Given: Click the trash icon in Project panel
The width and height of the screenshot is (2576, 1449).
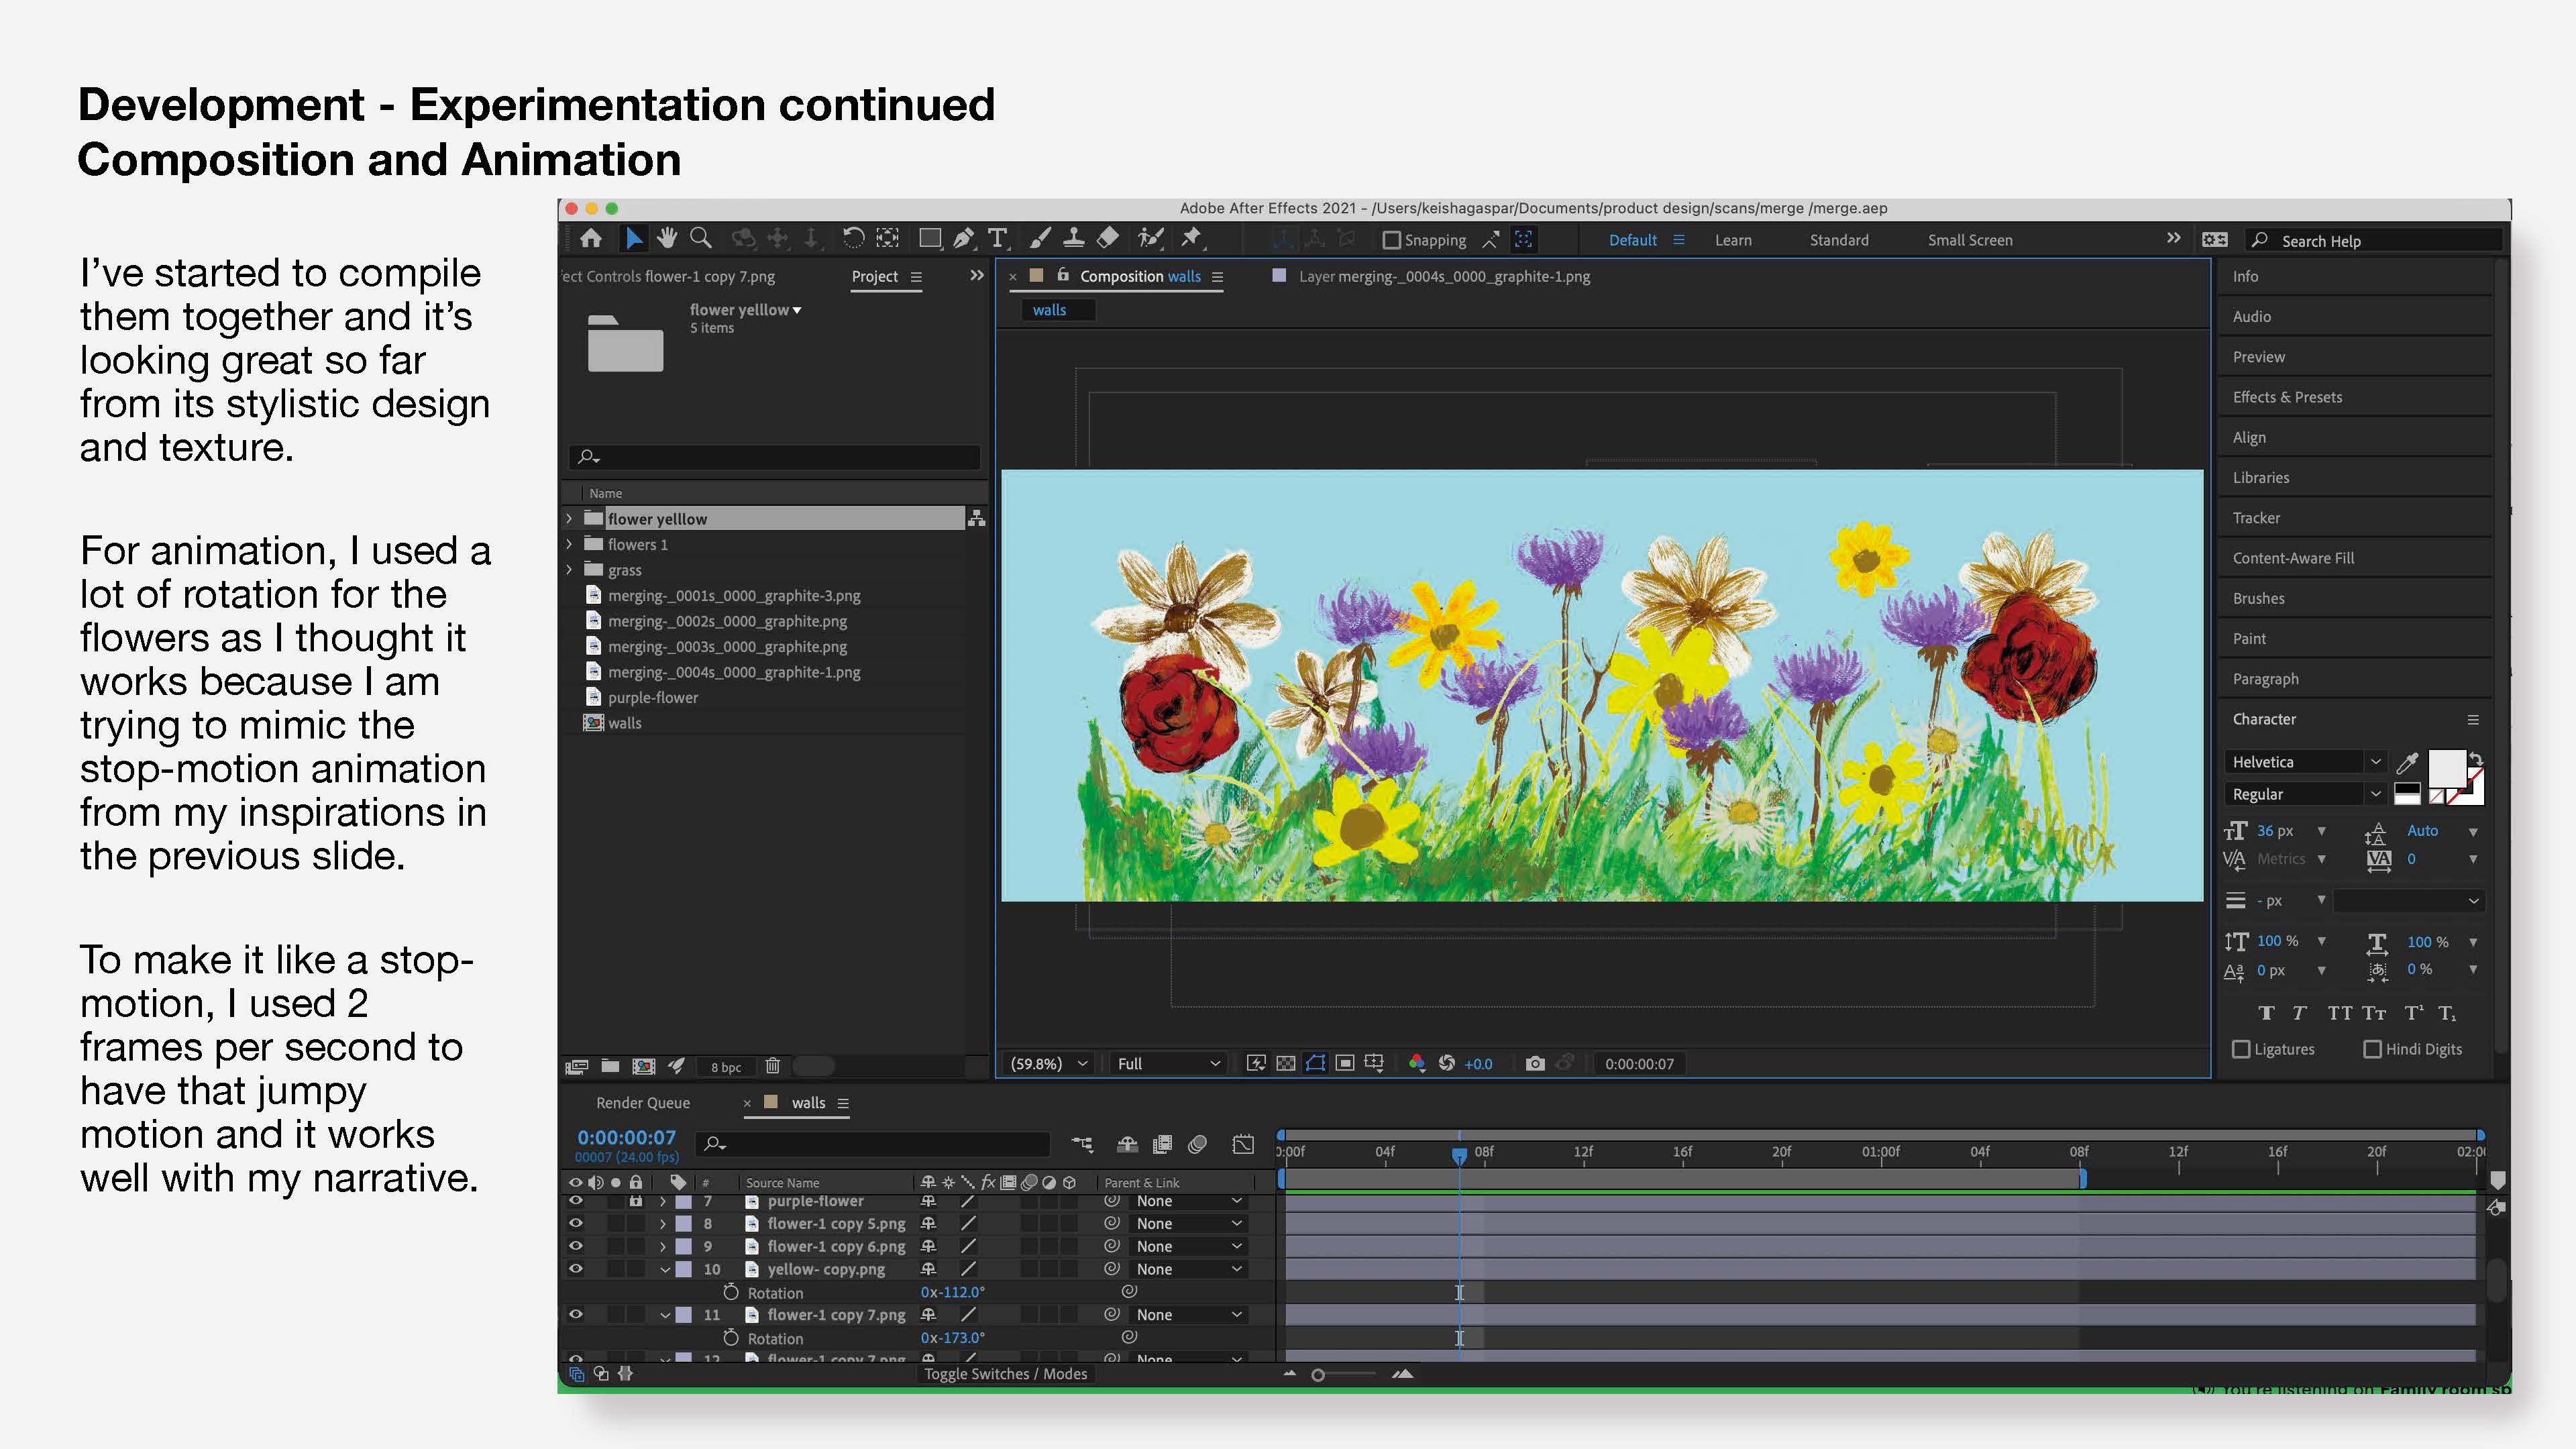Looking at the screenshot, I should tap(772, 1066).
